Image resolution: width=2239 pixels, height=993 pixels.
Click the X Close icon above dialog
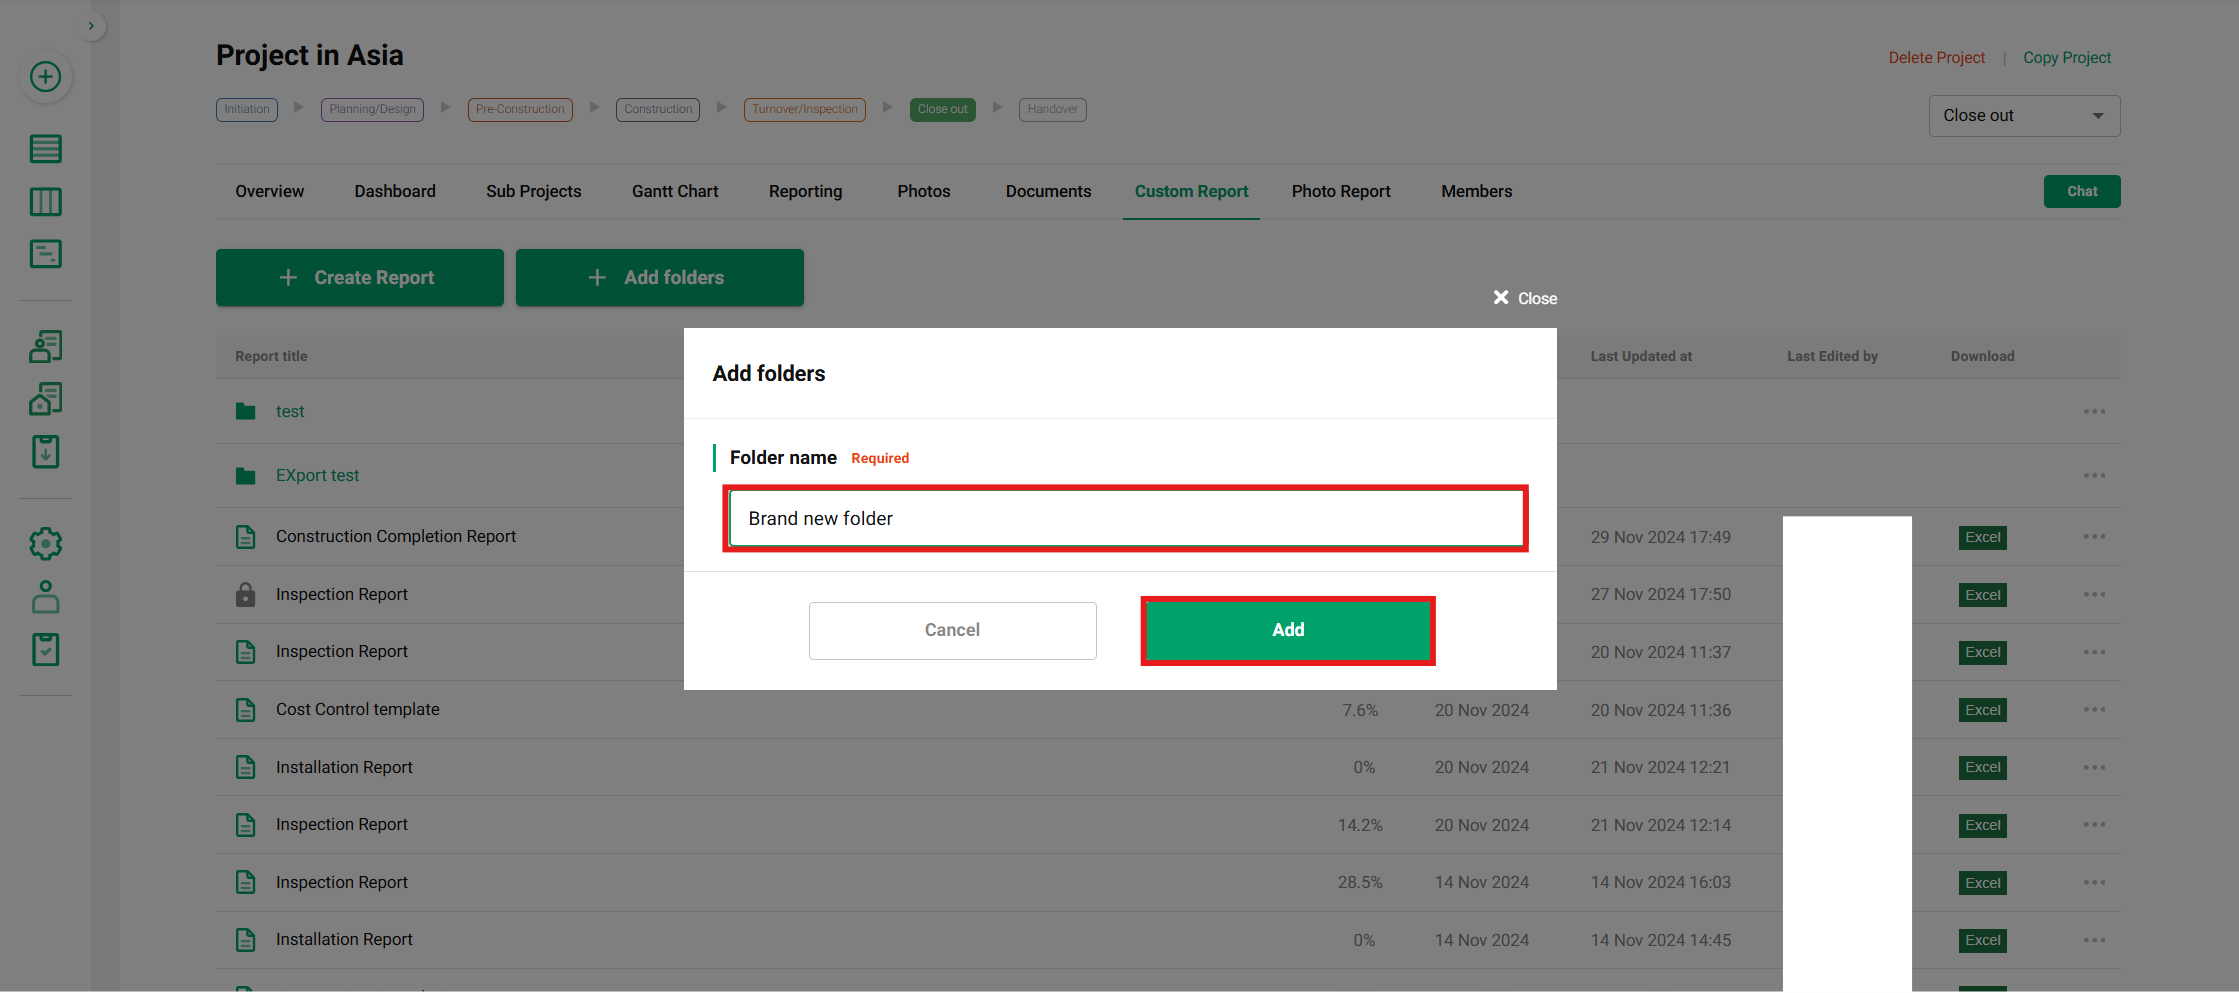pyautogui.click(x=1501, y=298)
